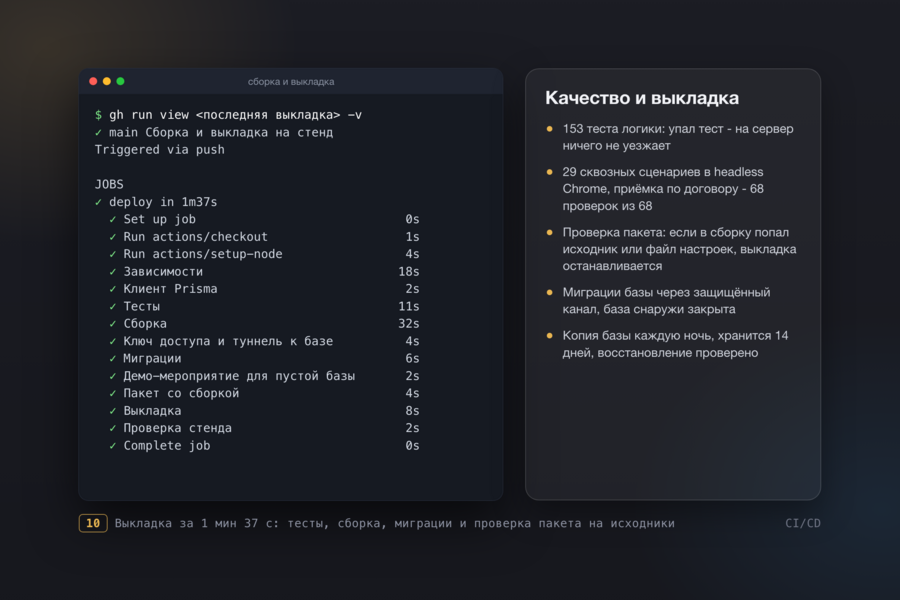This screenshot has height=600, width=900.
Task: Click the '32s' duration value
Action: [409, 324]
